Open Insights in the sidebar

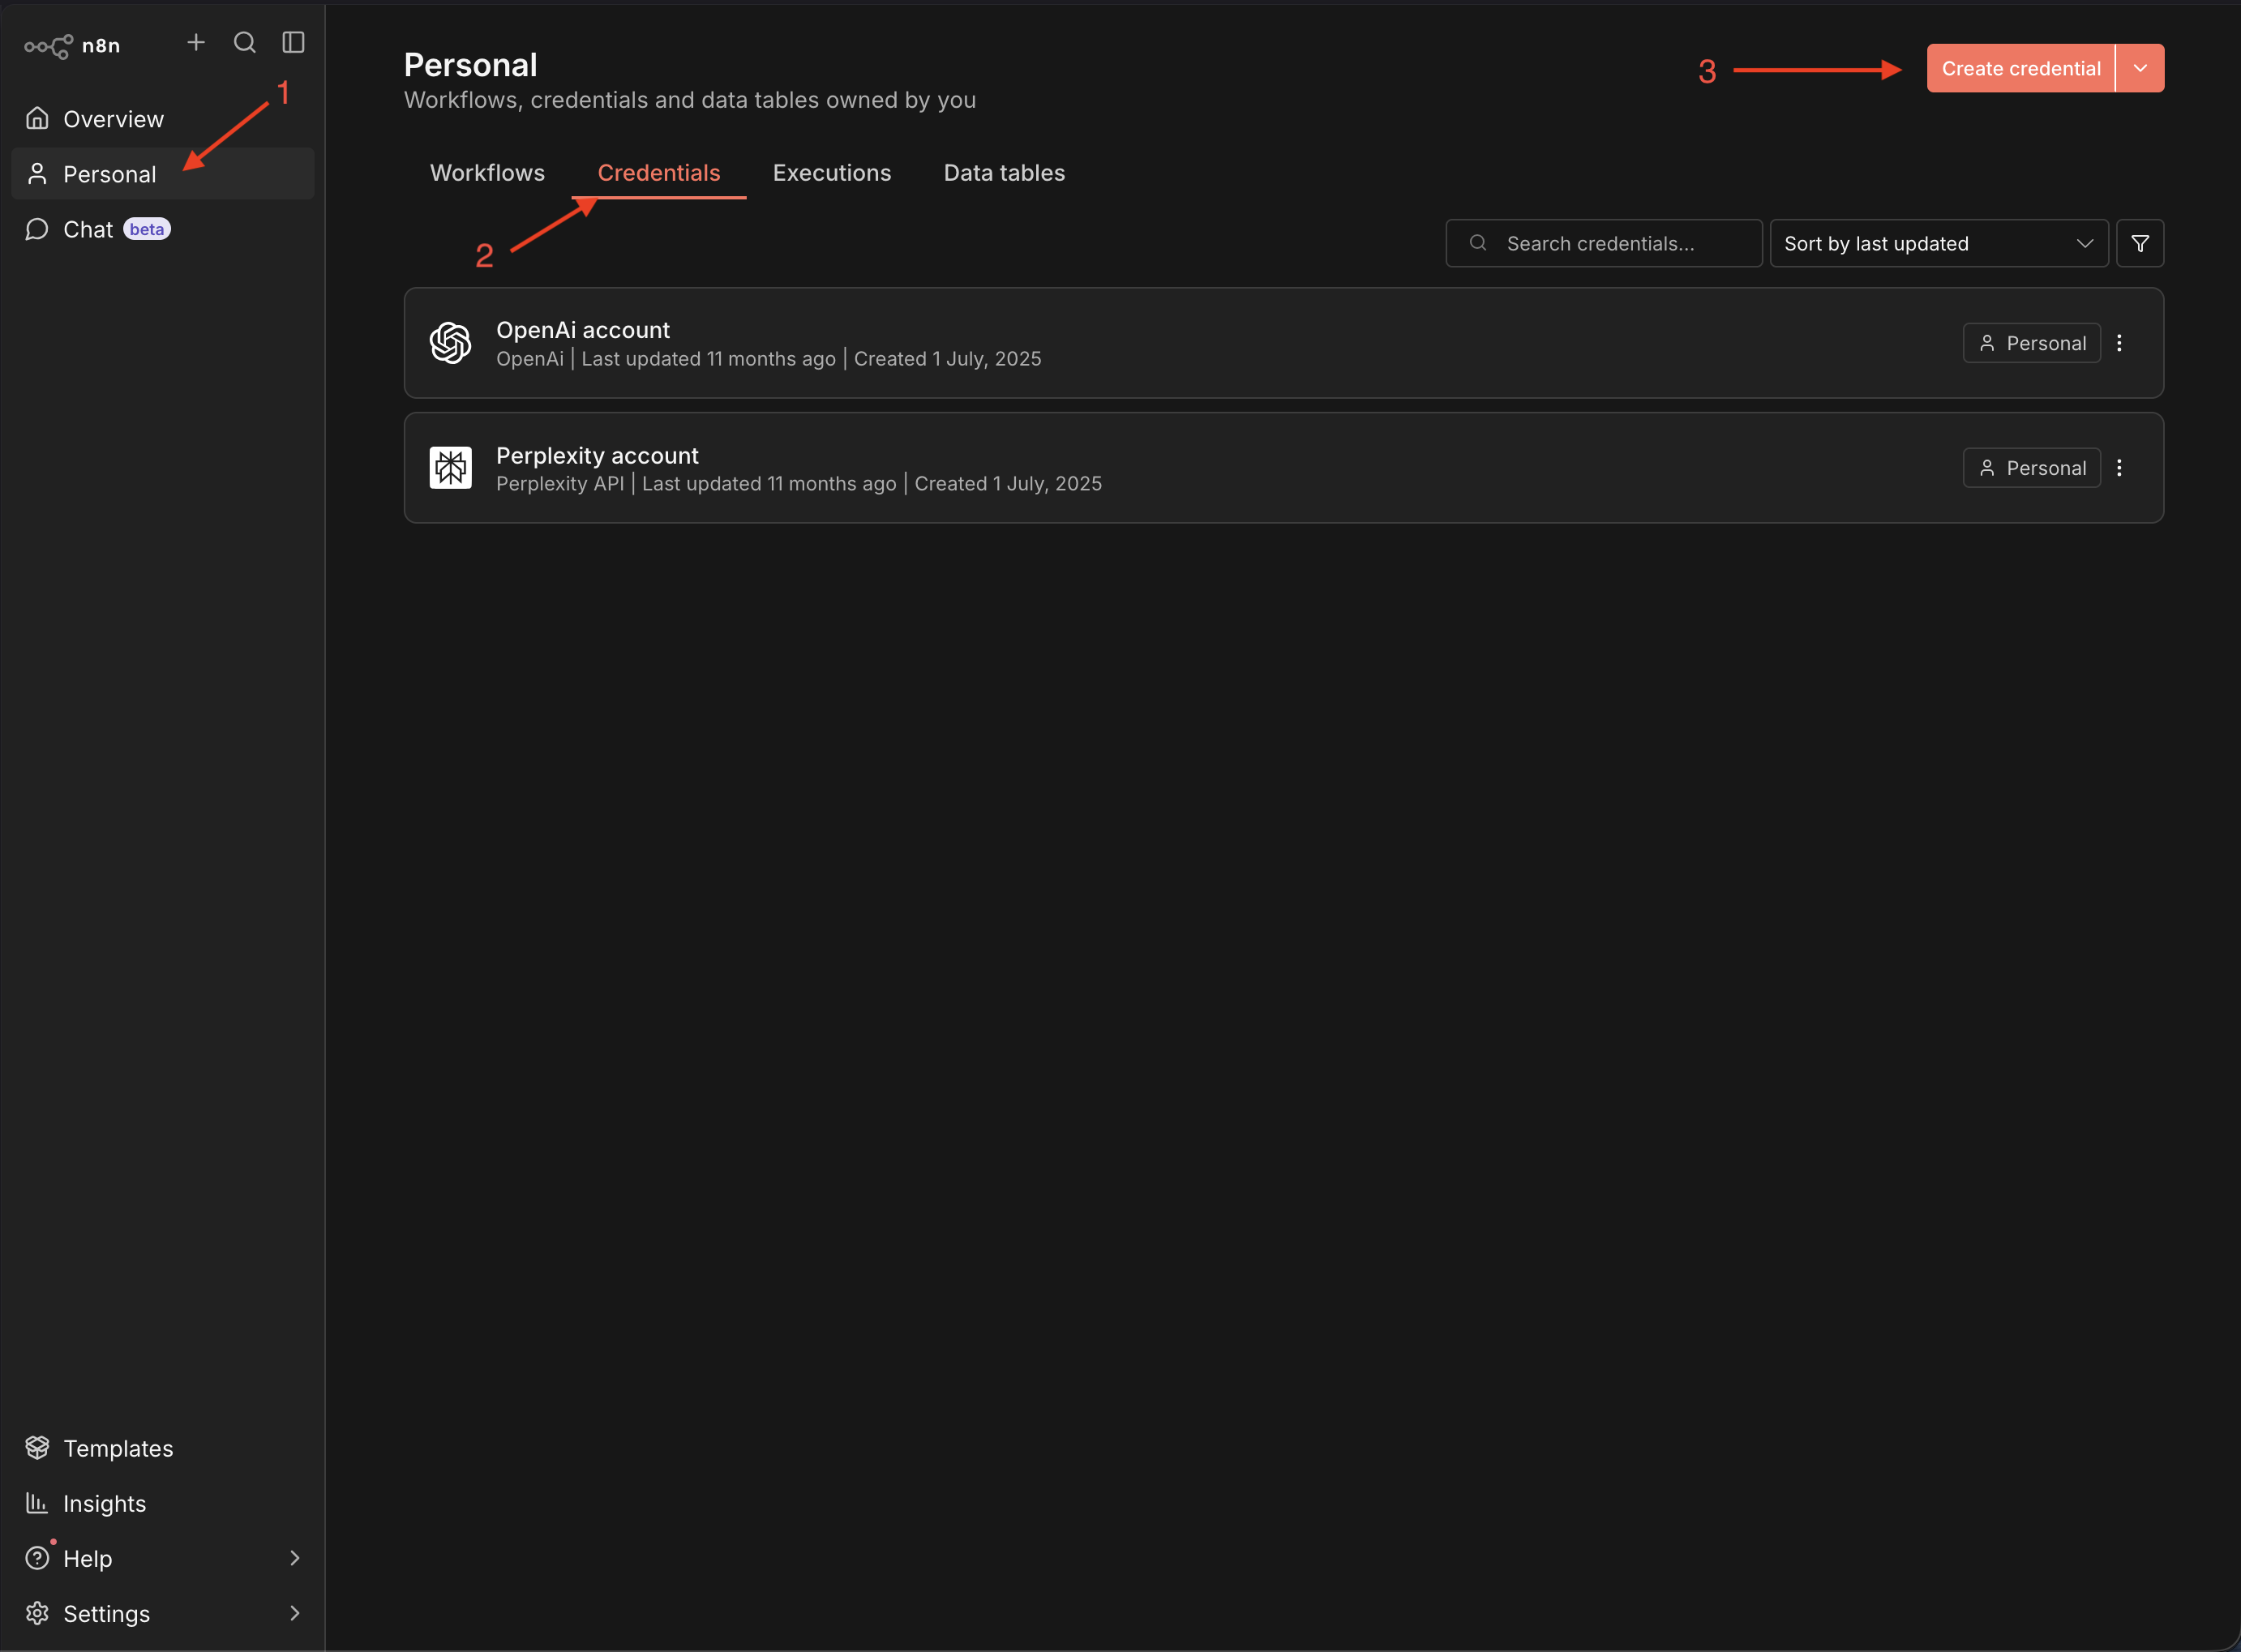pyautogui.click(x=163, y=1503)
